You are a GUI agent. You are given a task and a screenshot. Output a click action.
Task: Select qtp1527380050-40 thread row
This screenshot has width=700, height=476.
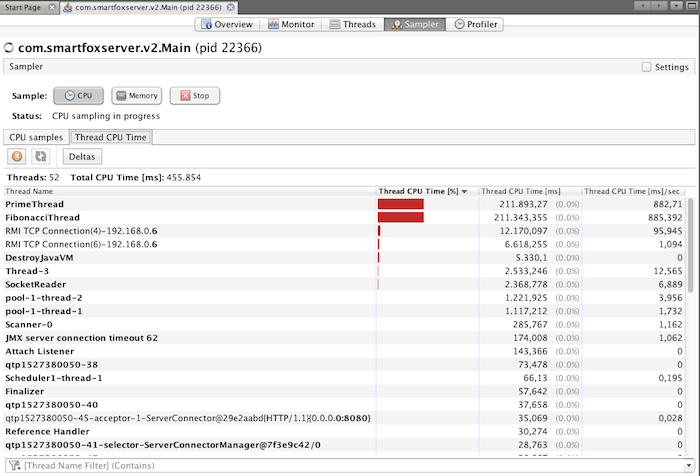(345, 405)
